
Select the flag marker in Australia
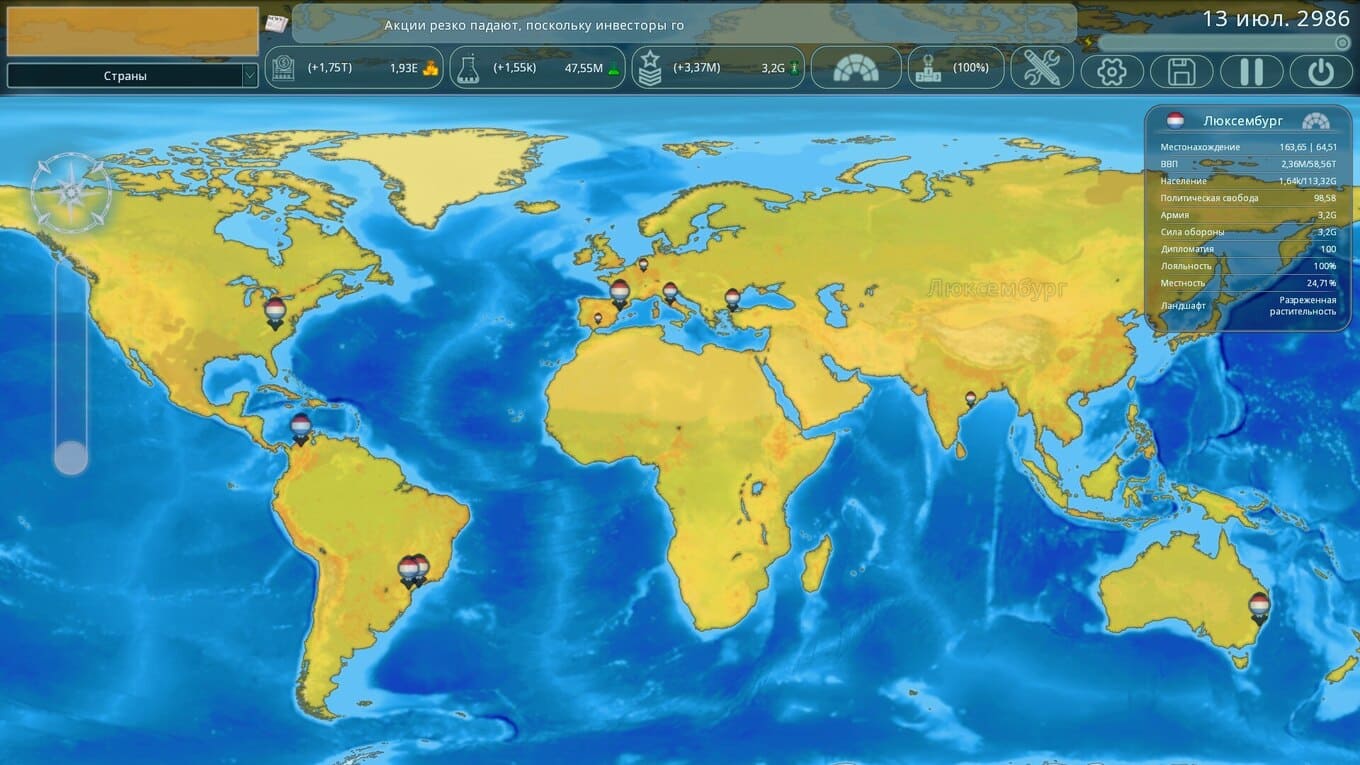[1259, 606]
